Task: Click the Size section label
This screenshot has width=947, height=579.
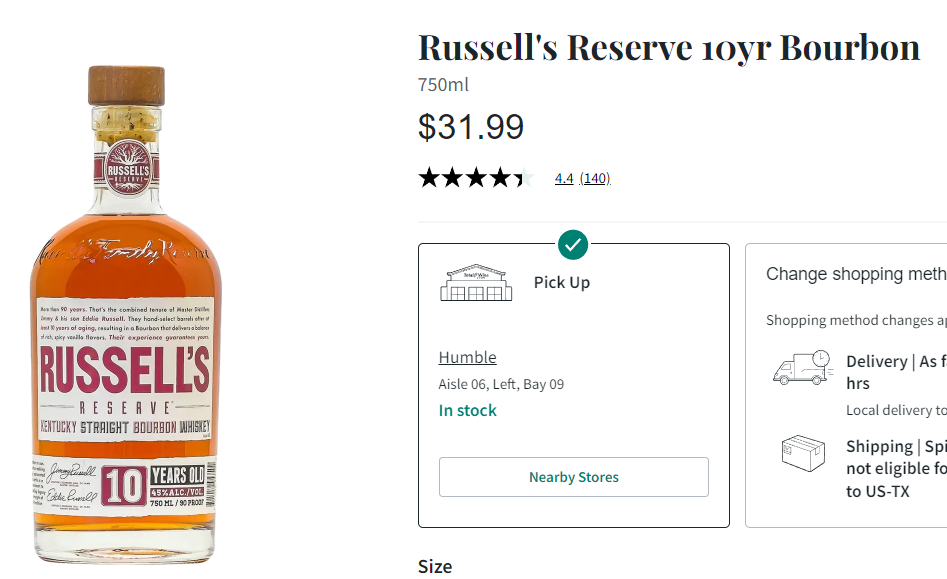Action: [435, 566]
